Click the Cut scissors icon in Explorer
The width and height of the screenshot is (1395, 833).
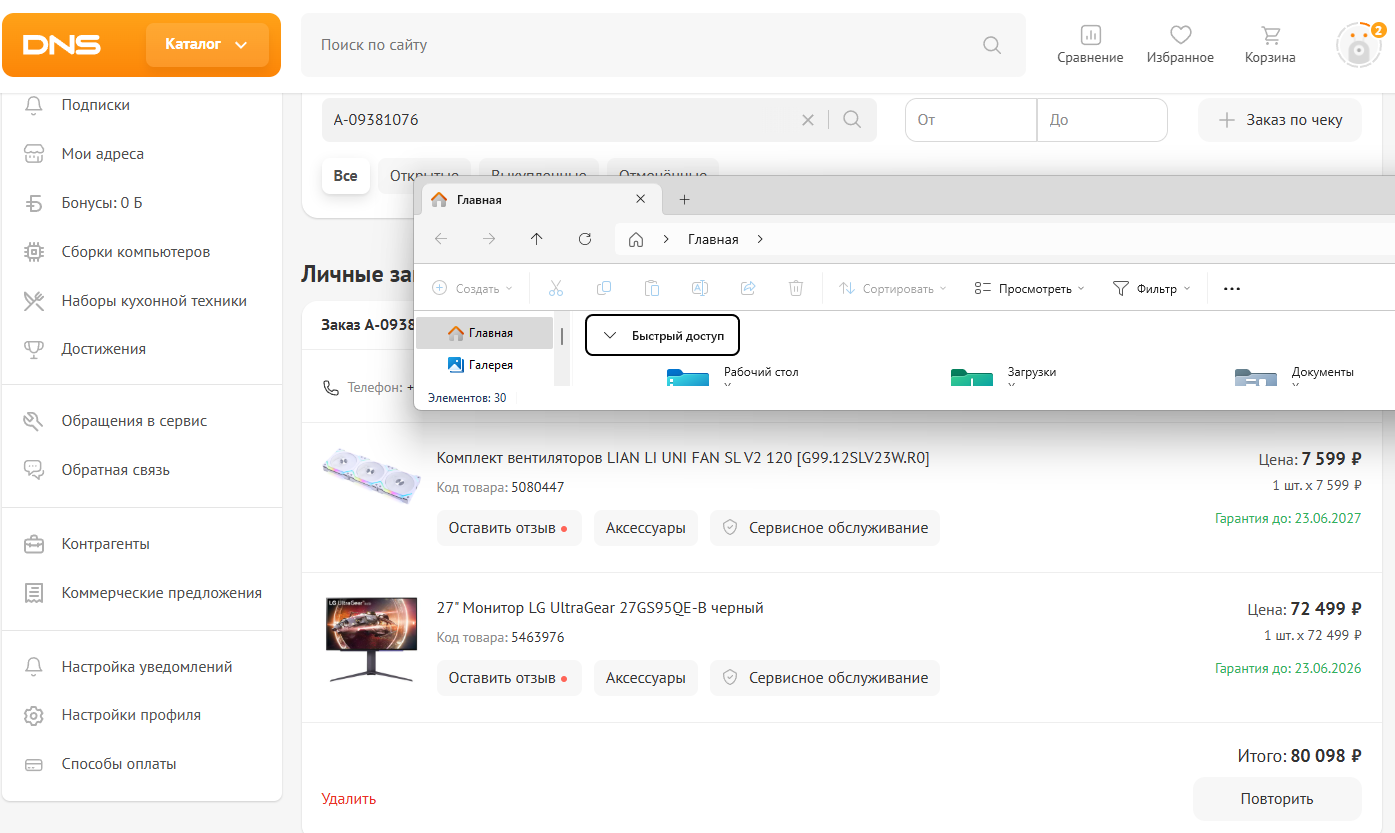coord(556,288)
